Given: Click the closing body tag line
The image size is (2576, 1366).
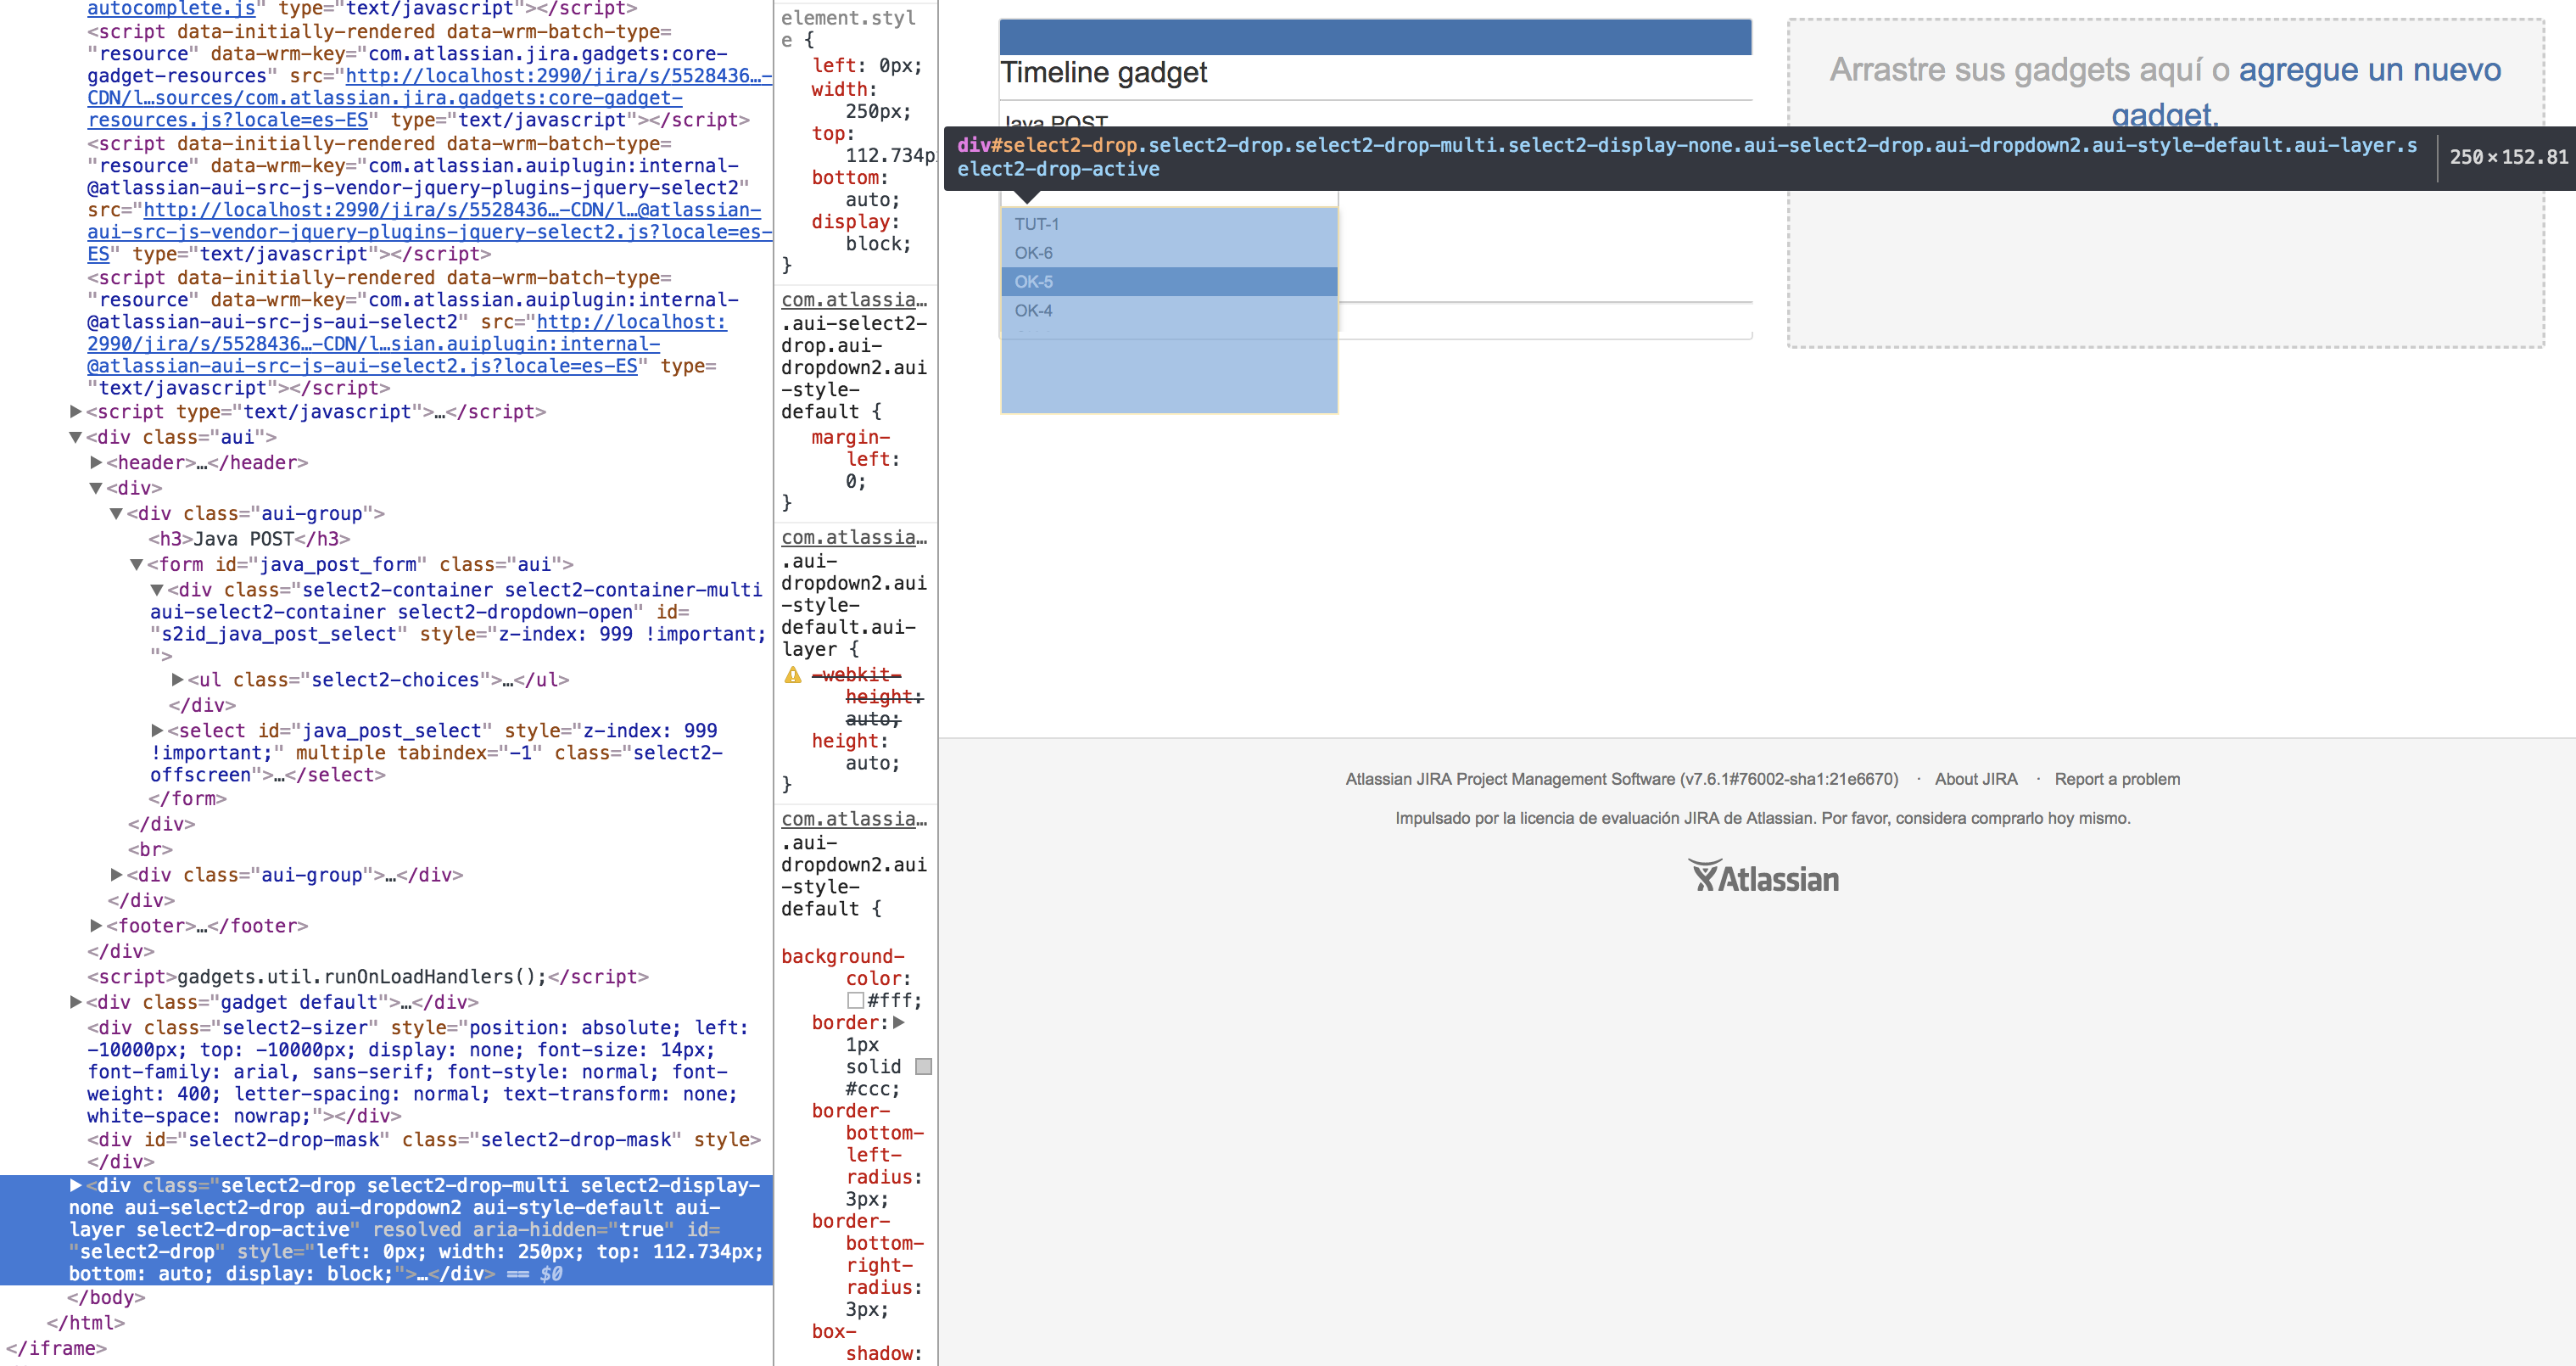Looking at the screenshot, I should (x=106, y=1297).
